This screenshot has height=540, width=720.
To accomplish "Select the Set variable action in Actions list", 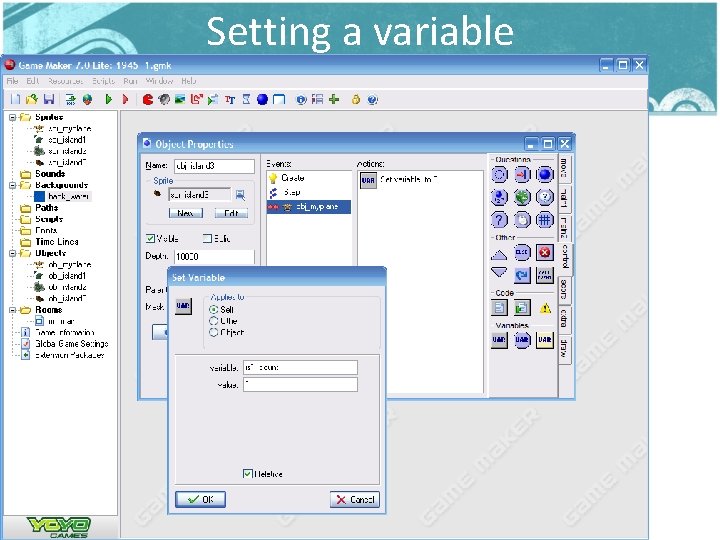I will pyautogui.click(x=420, y=180).
